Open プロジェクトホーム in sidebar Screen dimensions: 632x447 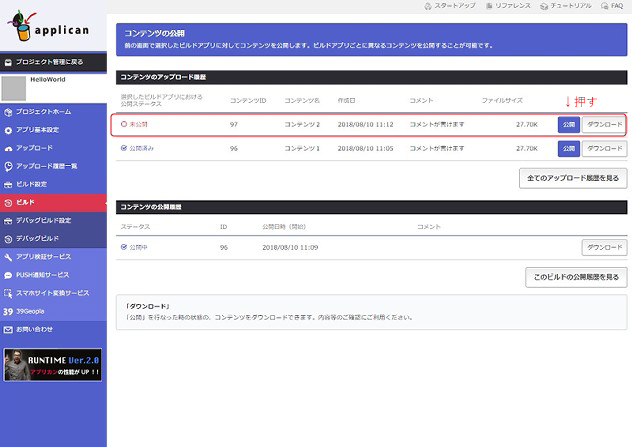coord(53,112)
